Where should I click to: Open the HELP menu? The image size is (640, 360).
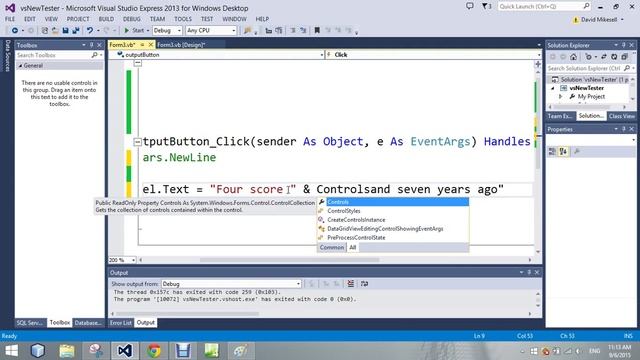click(x=262, y=19)
